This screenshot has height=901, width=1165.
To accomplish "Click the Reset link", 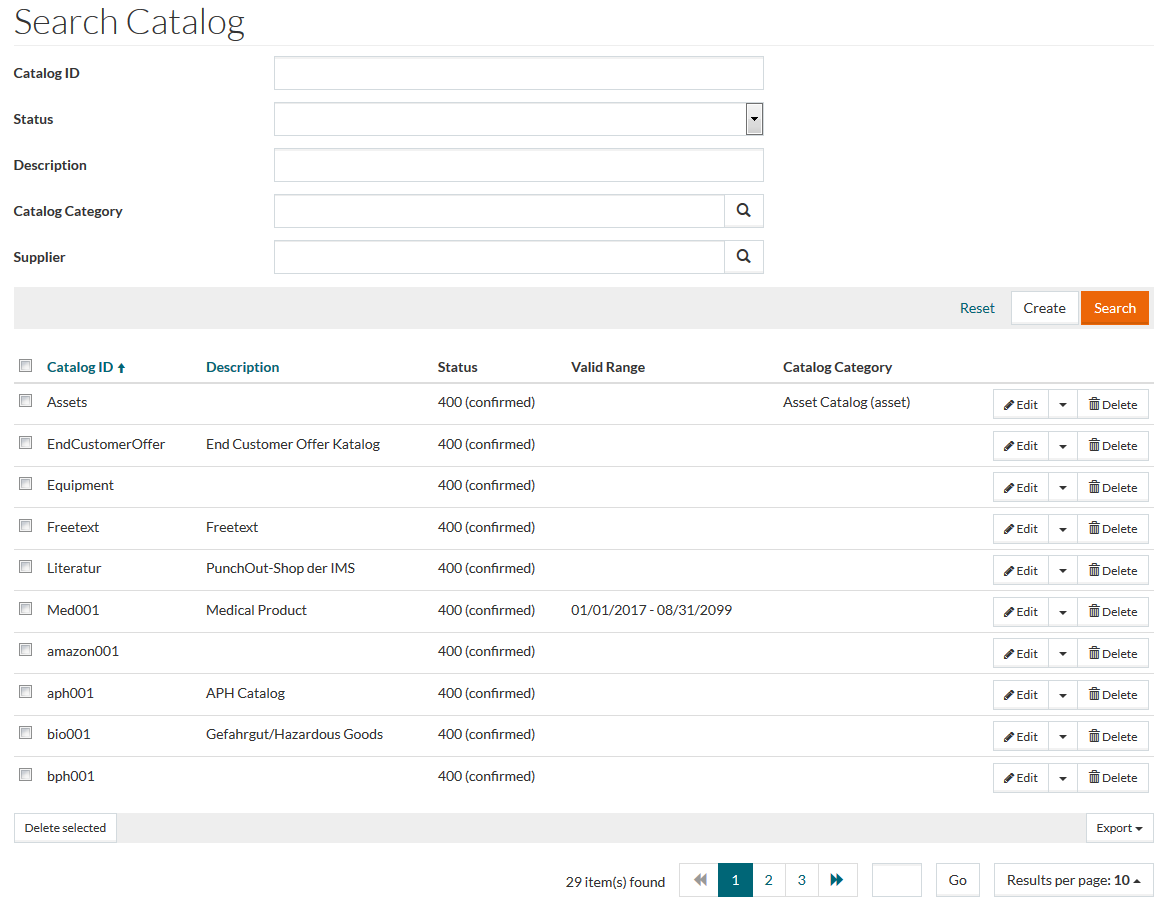I will 977,308.
